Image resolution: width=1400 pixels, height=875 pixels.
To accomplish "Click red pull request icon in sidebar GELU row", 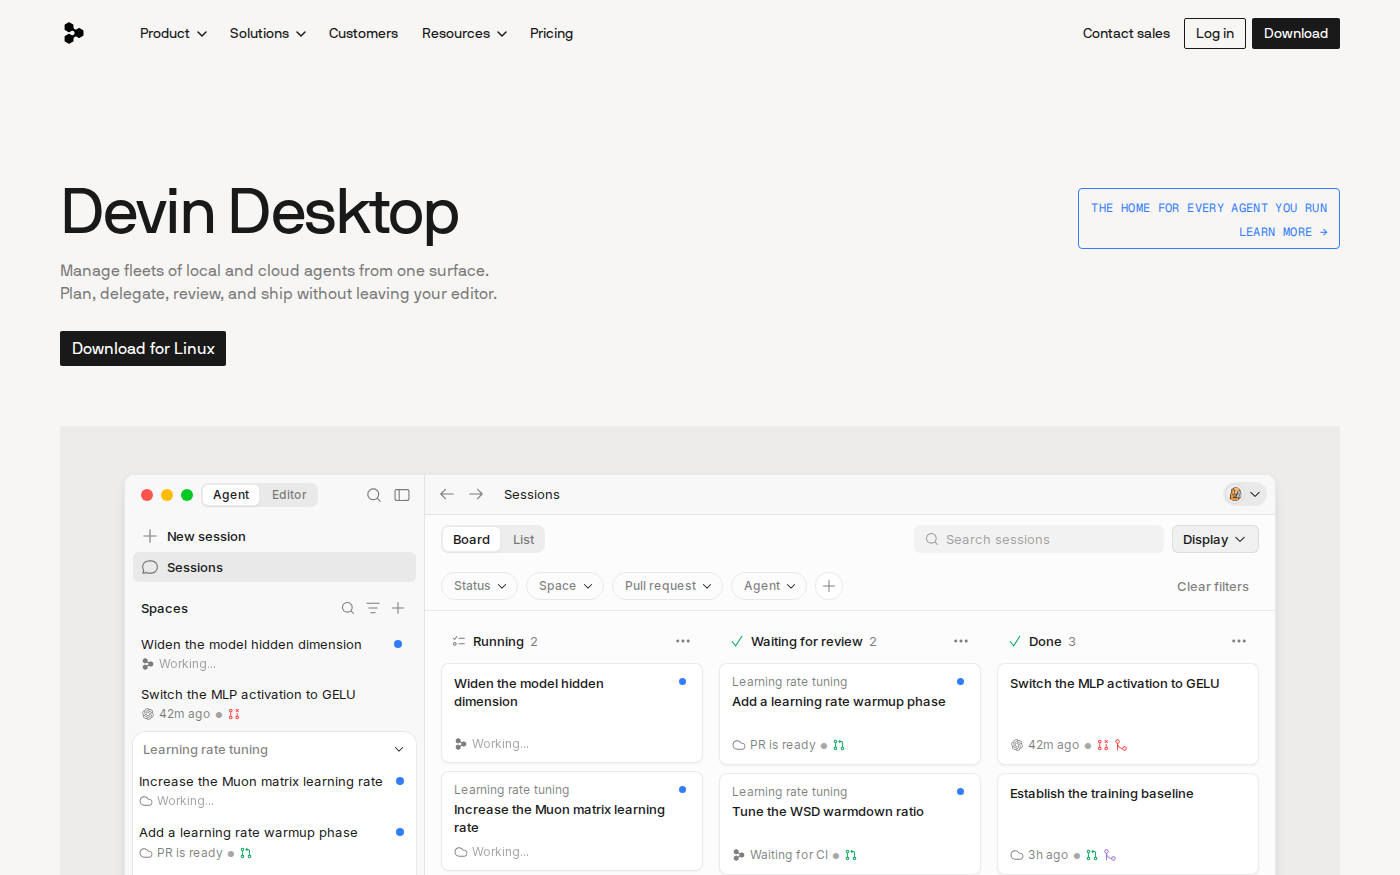I will click(x=234, y=714).
